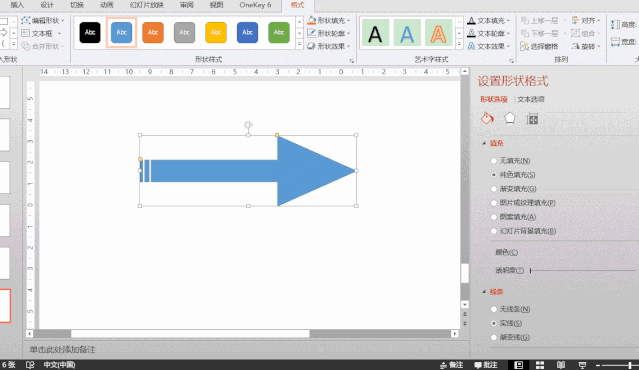Switch to Slide Sorter view icon
The height and width of the screenshot is (370, 639).
click(x=540, y=365)
